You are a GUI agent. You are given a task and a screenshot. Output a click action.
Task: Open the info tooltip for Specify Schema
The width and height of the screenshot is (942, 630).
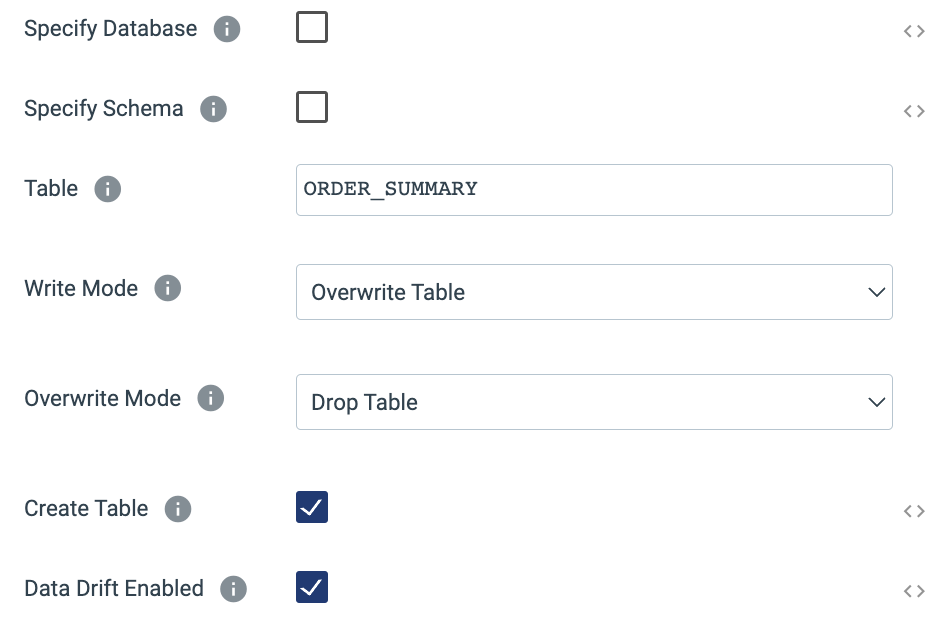[x=213, y=108]
